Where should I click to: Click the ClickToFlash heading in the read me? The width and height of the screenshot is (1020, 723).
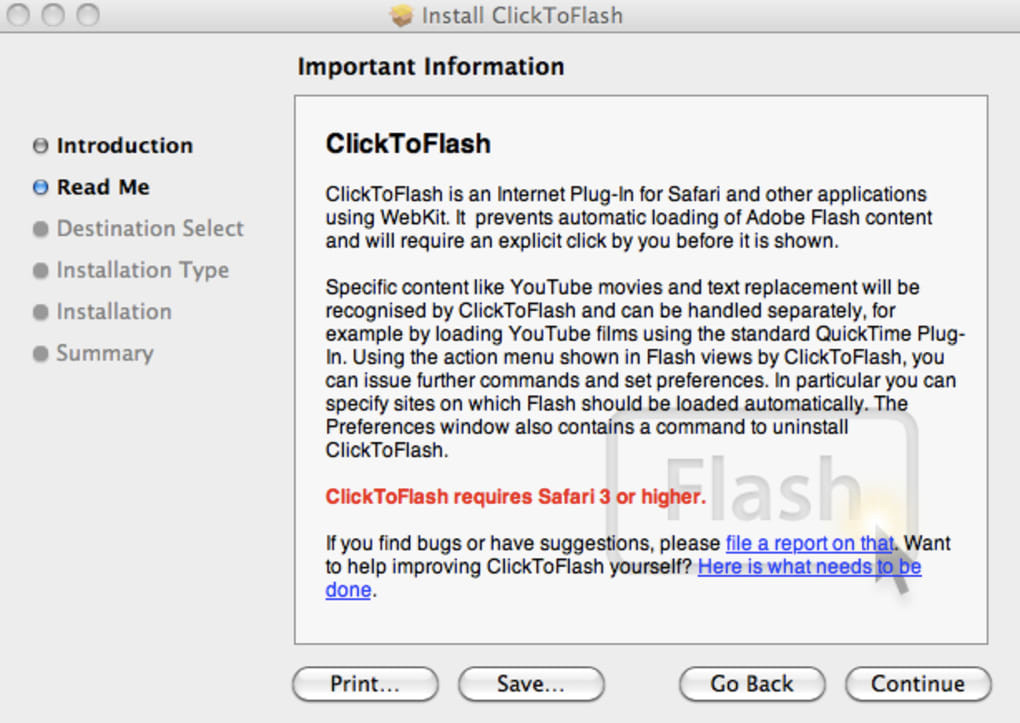coord(408,144)
